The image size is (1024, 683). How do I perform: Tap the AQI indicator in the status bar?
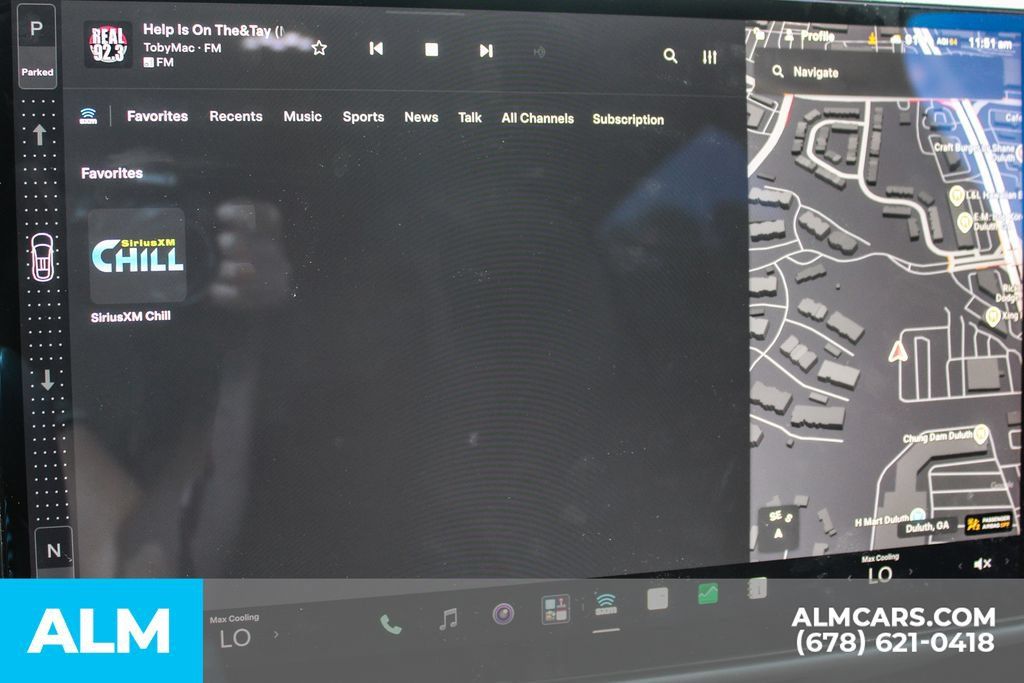click(947, 42)
